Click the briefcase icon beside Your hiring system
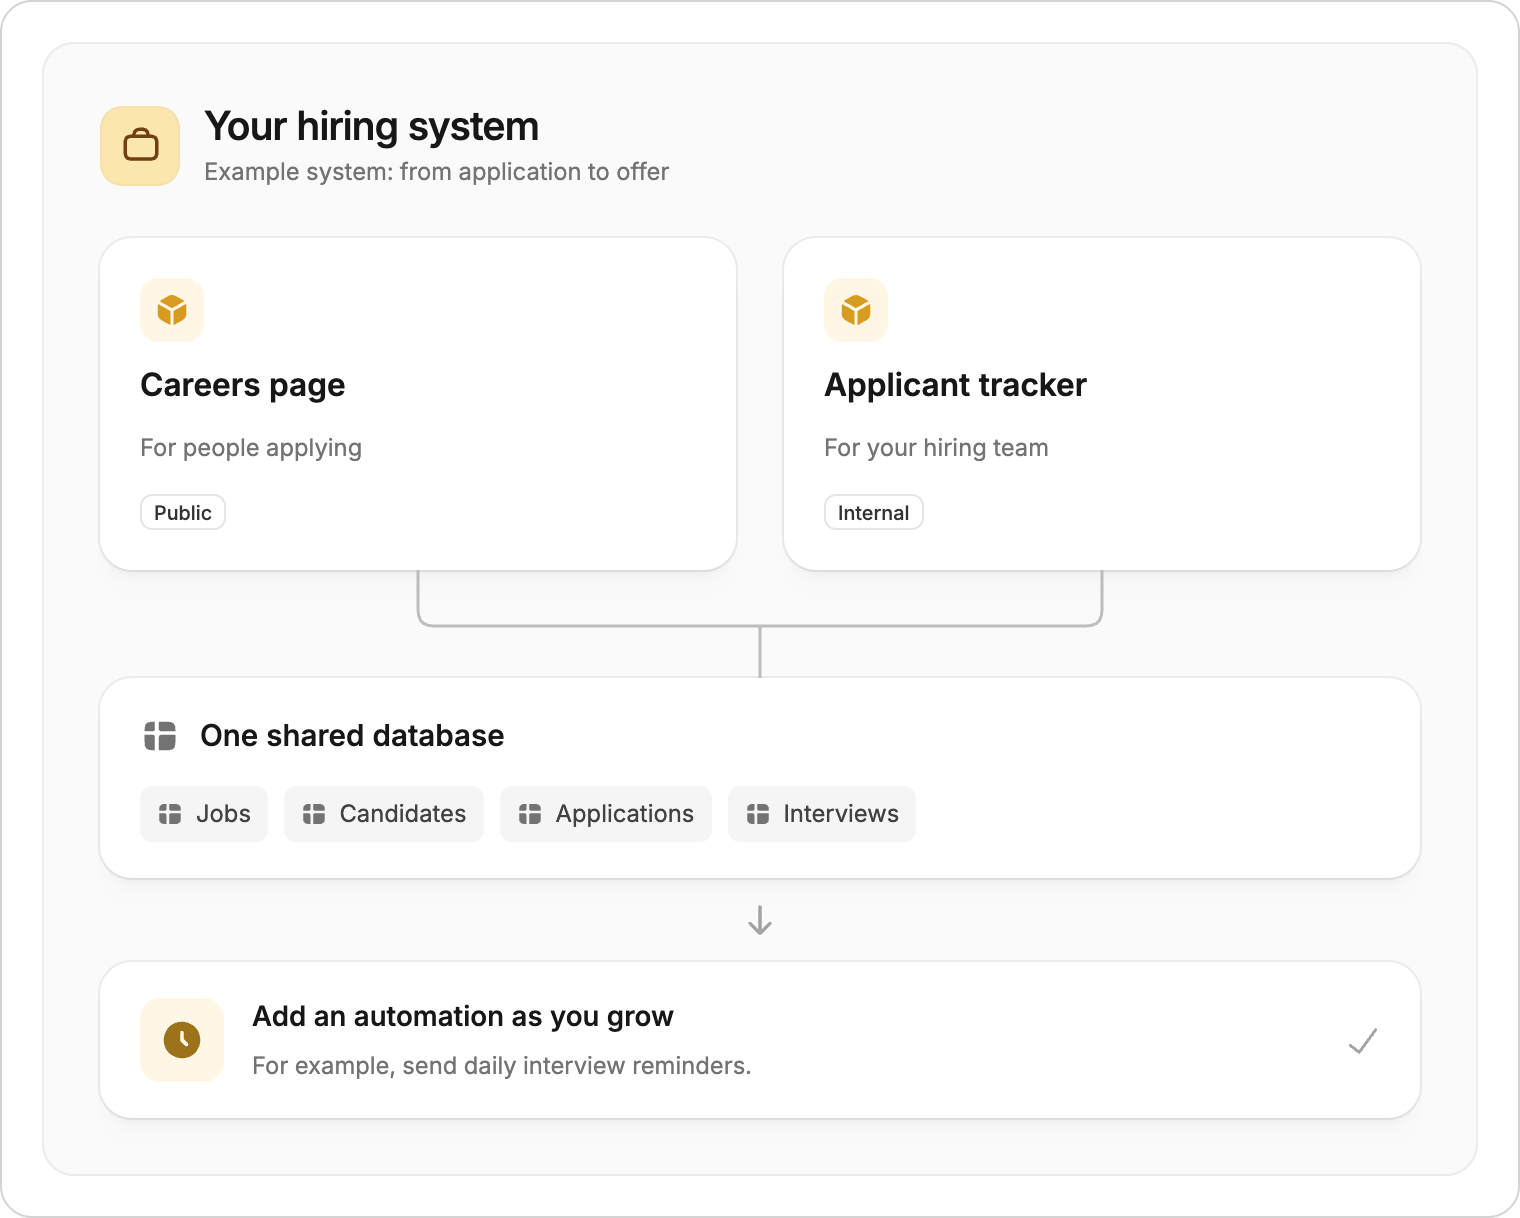1520x1218 pixels. pyautogui.click(x=140, y=146)
